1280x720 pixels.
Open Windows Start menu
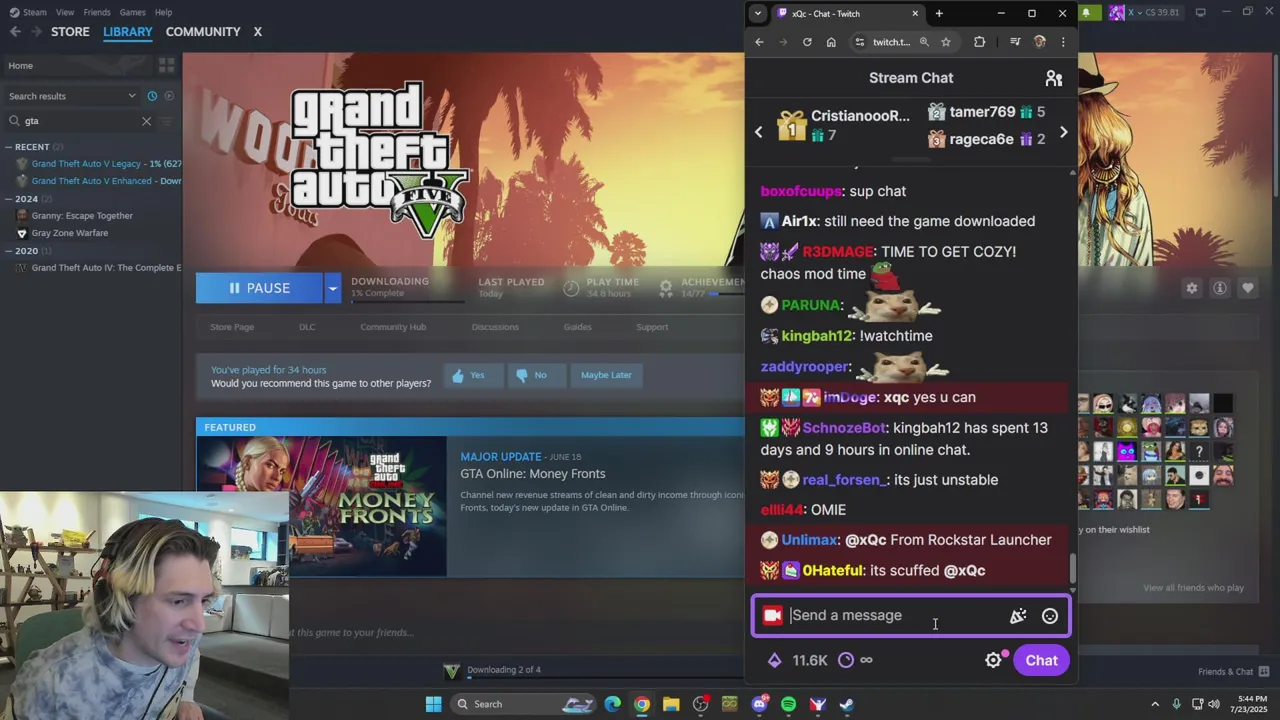coord(433,704)
